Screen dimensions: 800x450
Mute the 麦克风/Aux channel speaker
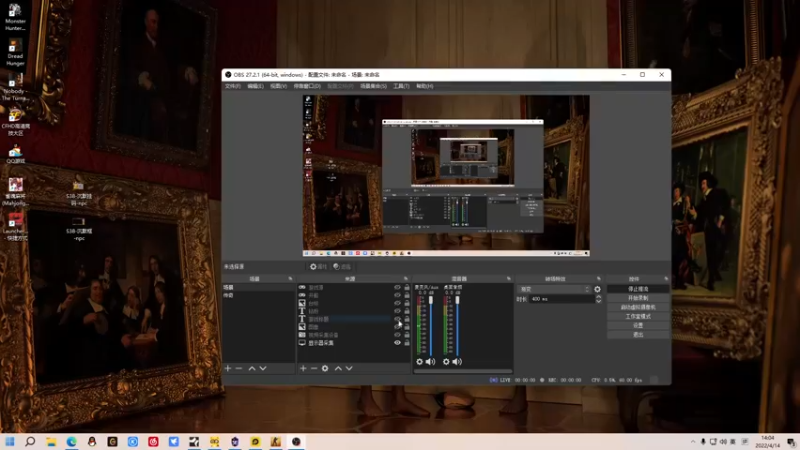tap(431, 362)
